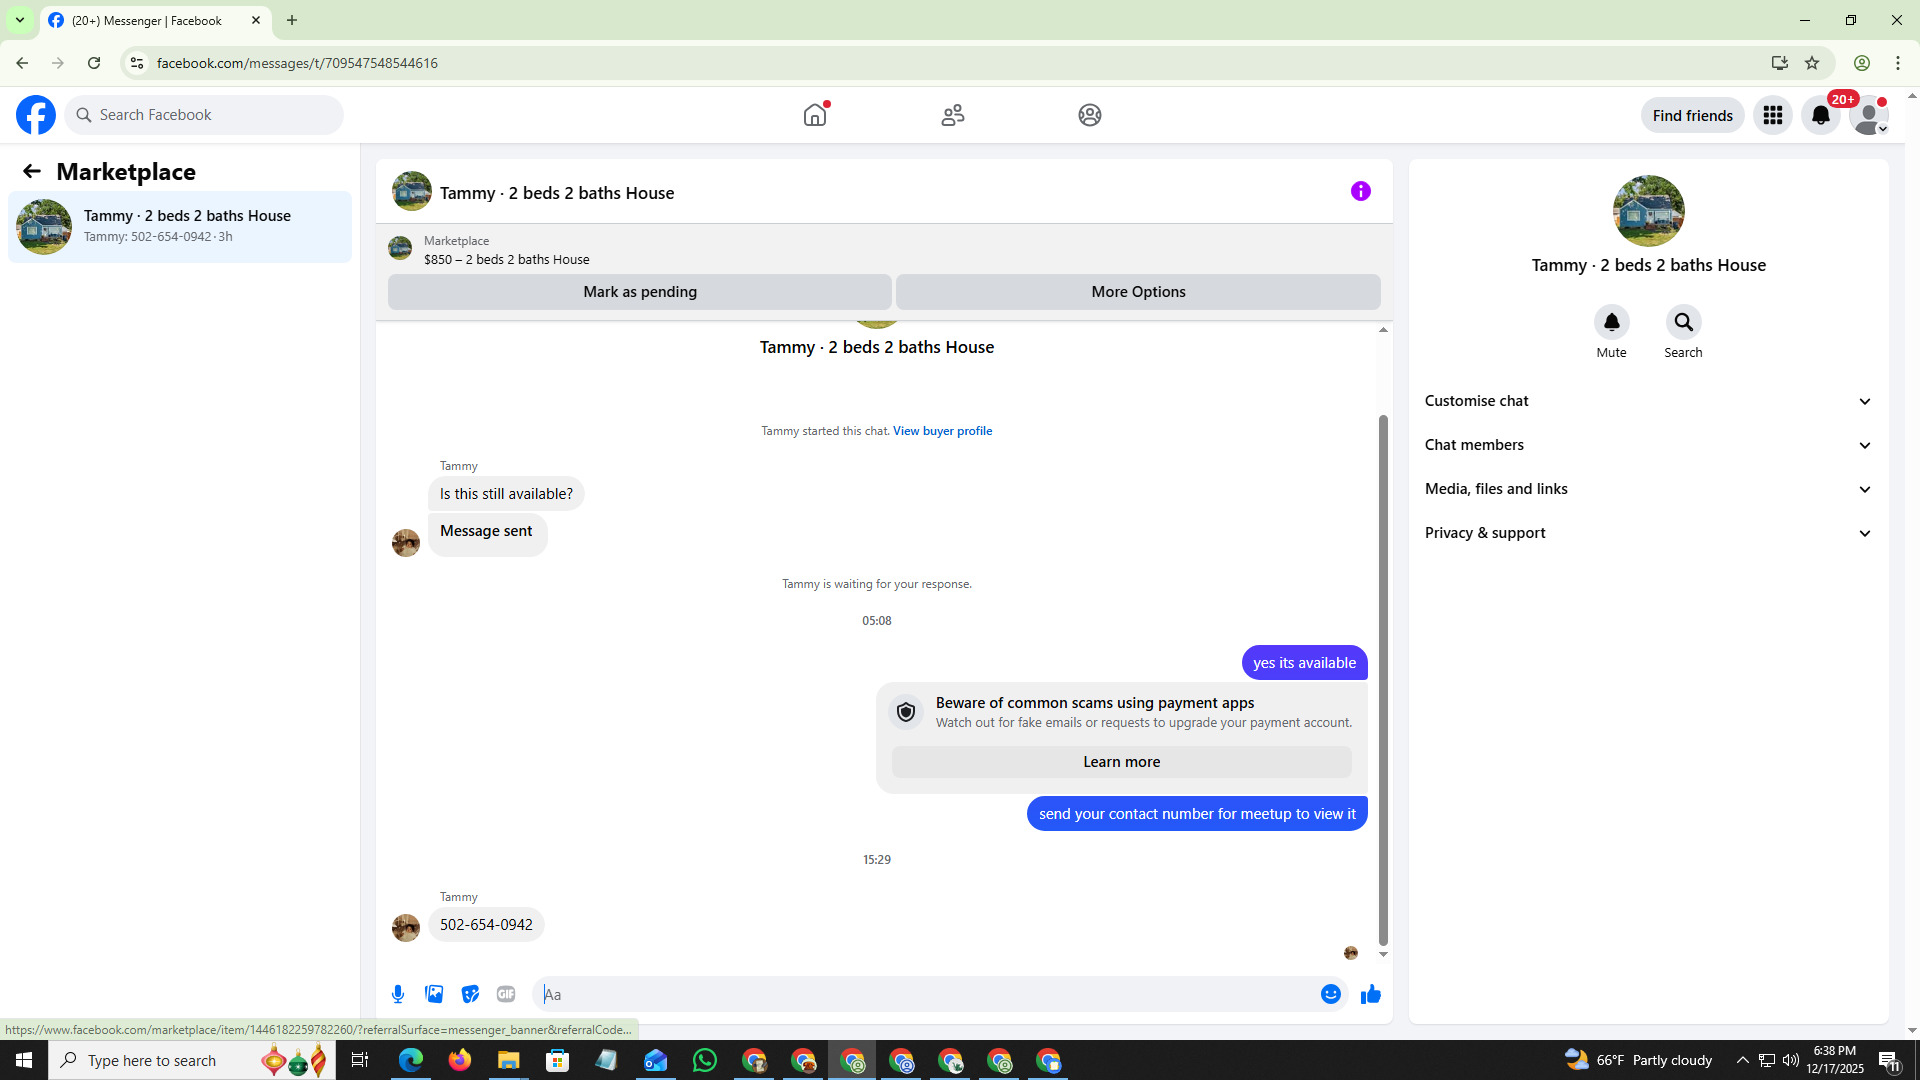This screenshot has height=1080, width=1920.
Task: Toggle the conversation information panel icon
Action: point(1360,191)
